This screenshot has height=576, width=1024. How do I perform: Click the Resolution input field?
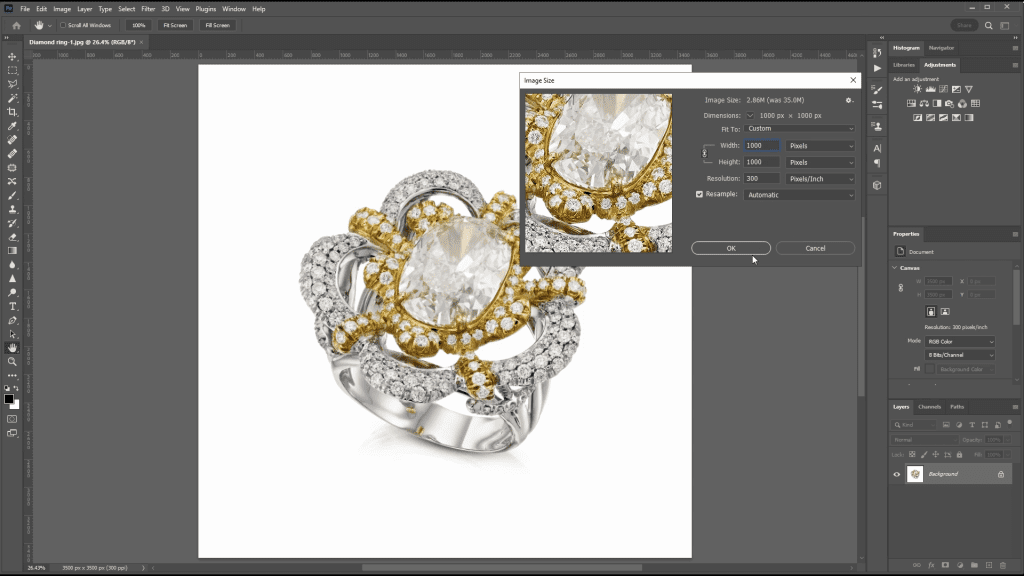pyautogui.click(x=761, y=178)
